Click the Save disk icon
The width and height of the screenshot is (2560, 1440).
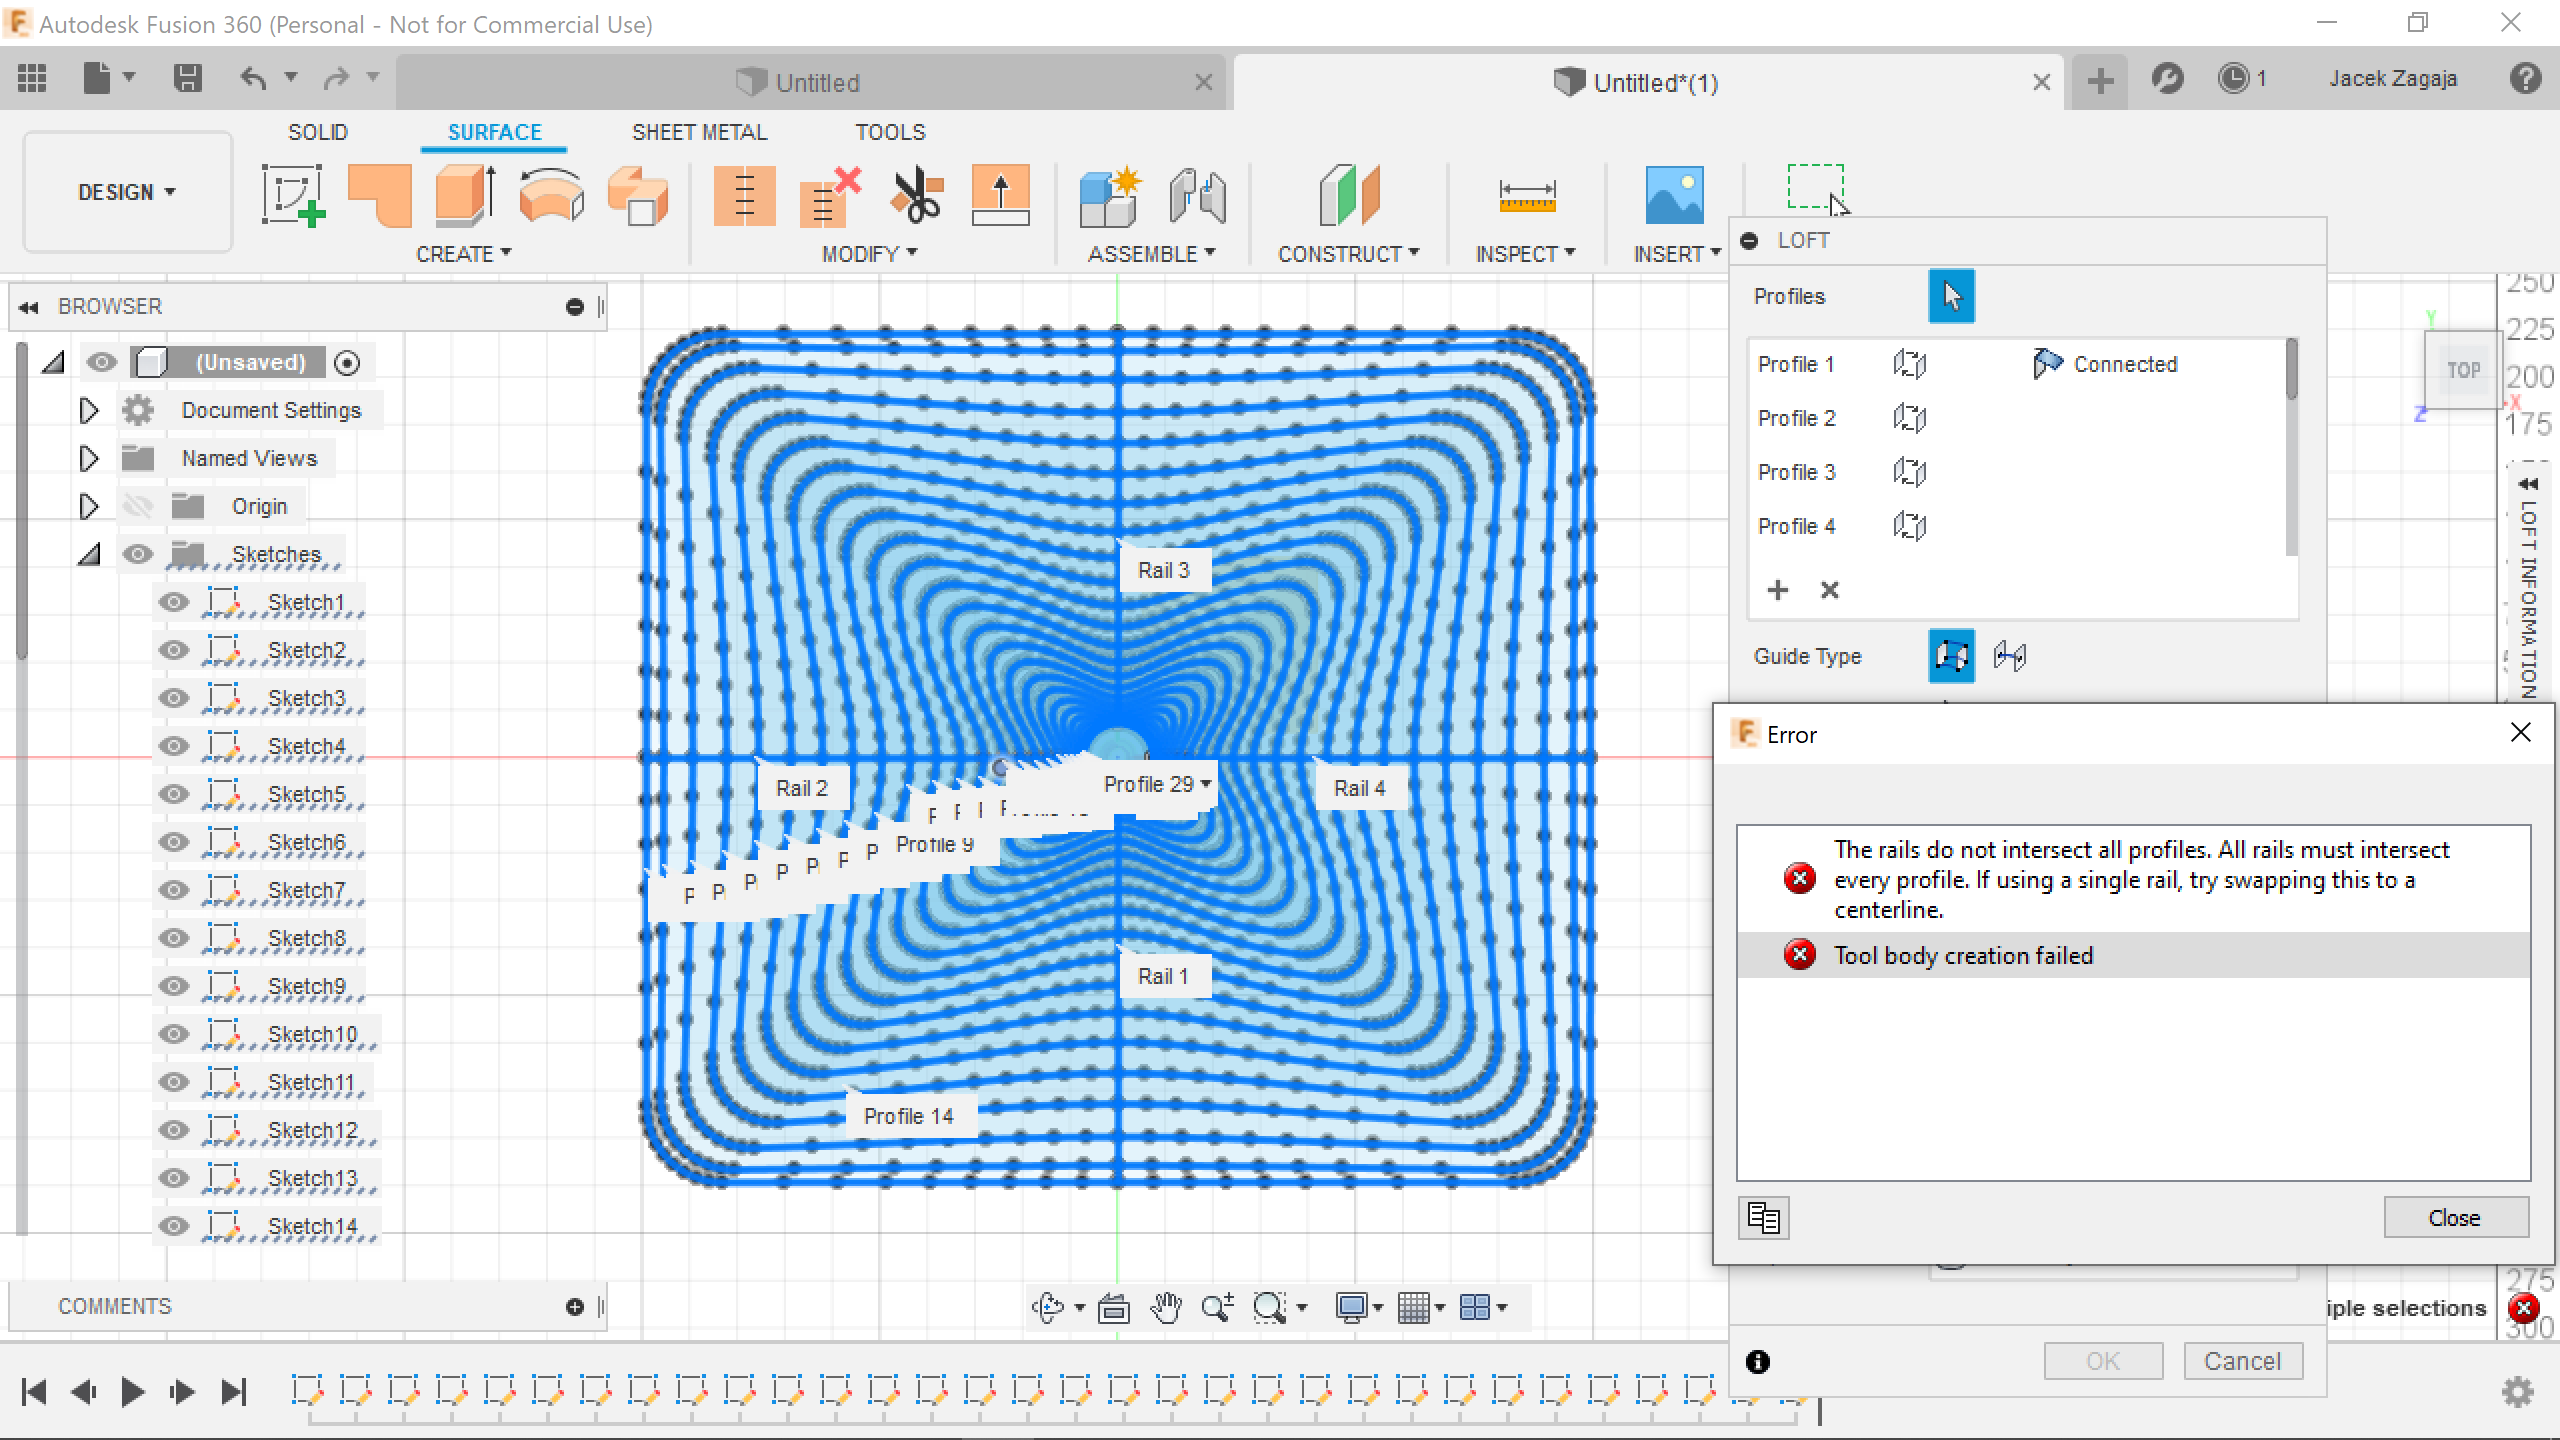click(x=188, y=78)
